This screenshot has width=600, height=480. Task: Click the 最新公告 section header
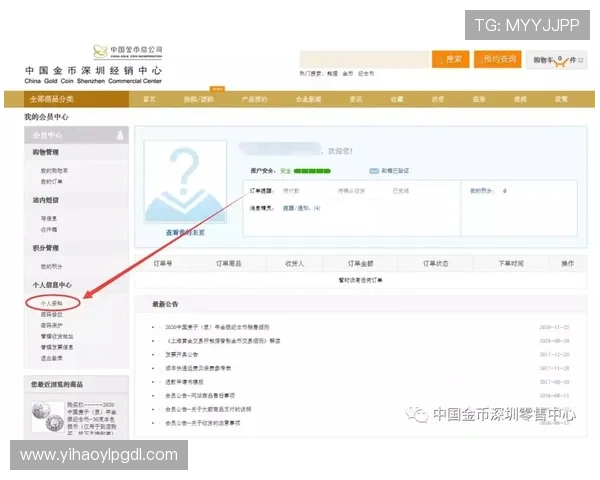coord(165,304)
